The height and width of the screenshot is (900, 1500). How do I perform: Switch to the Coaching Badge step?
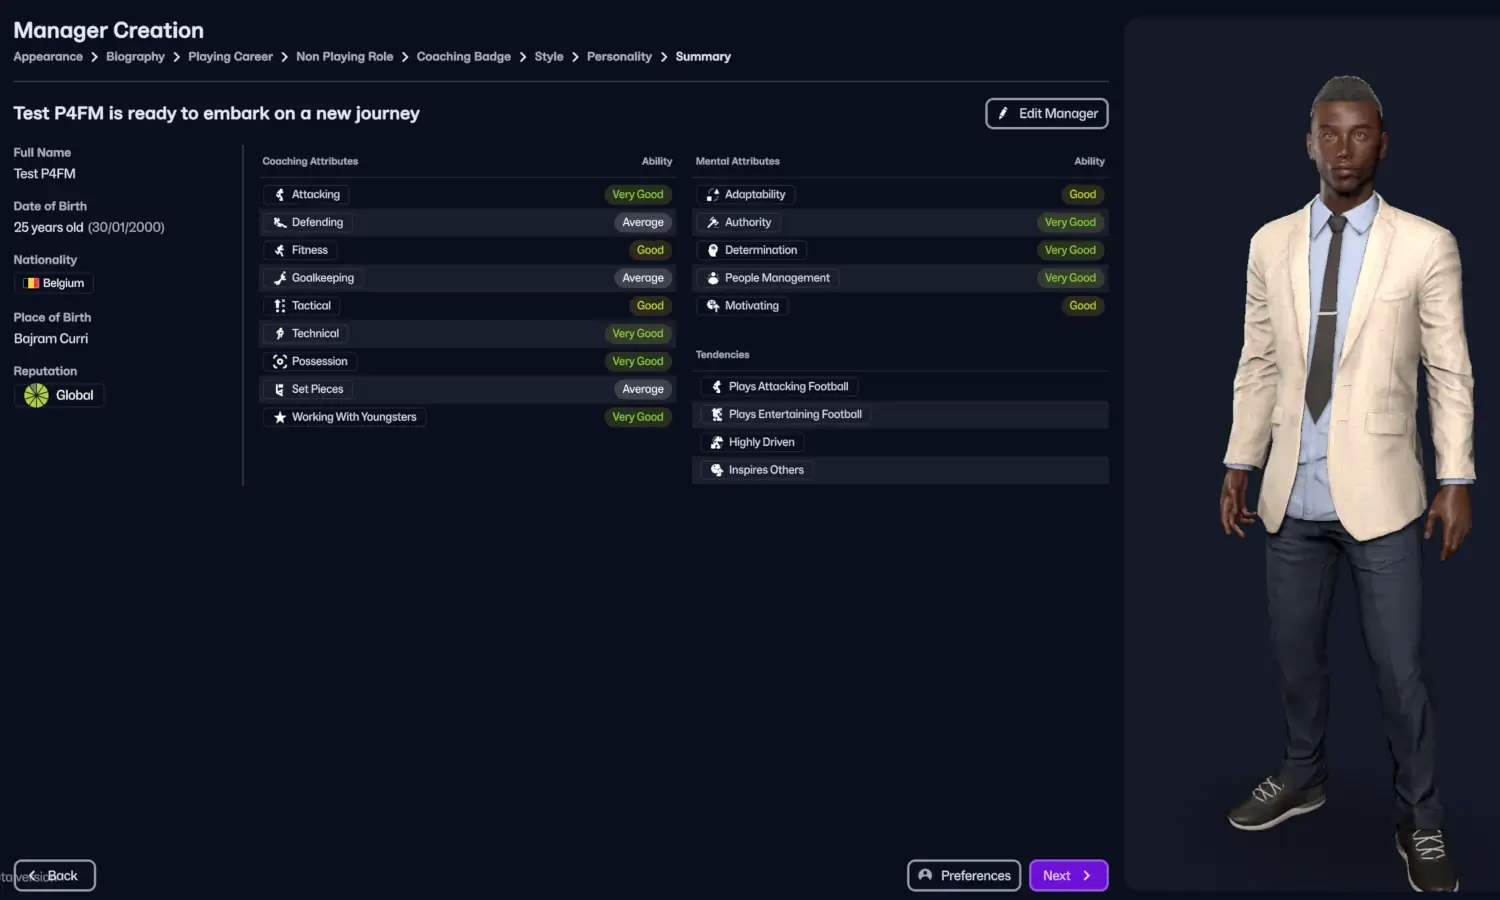point(463,57)
